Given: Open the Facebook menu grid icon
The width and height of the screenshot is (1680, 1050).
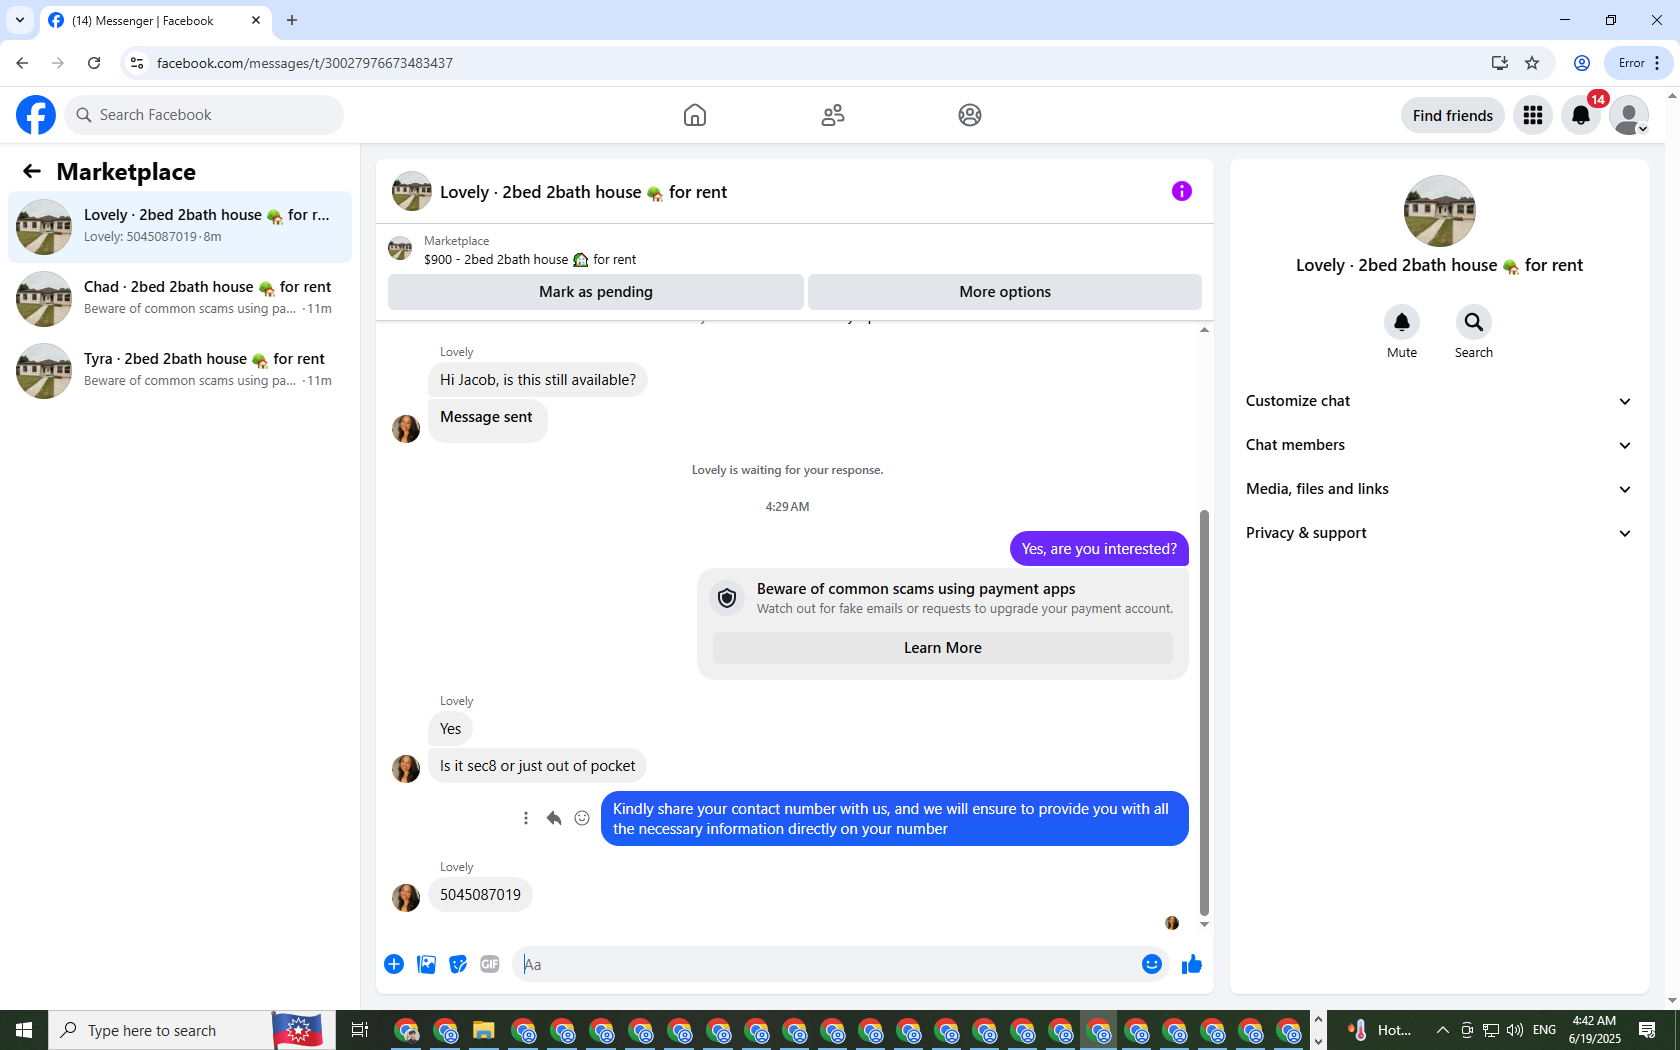Looking at the screenshot, I should 1533,115.
